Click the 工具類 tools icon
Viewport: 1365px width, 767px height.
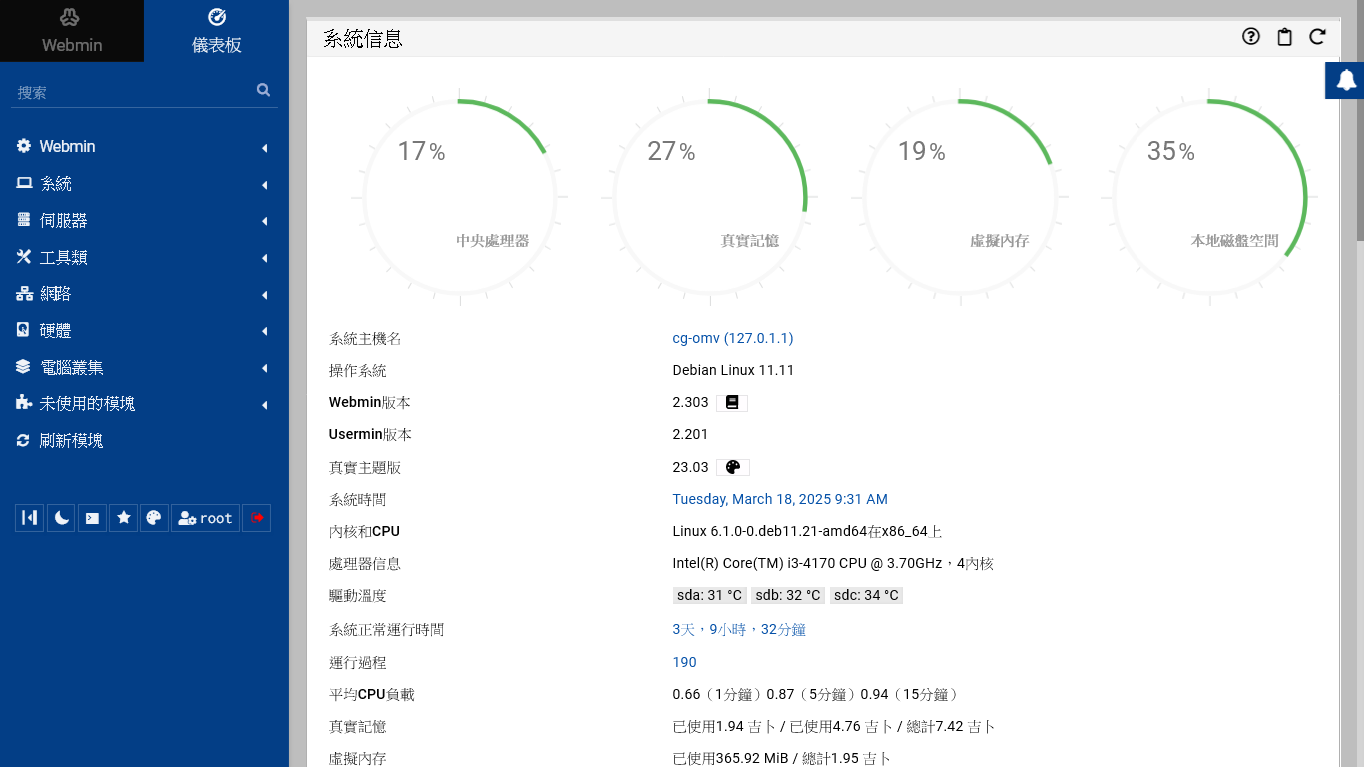[x=24, y=257]
